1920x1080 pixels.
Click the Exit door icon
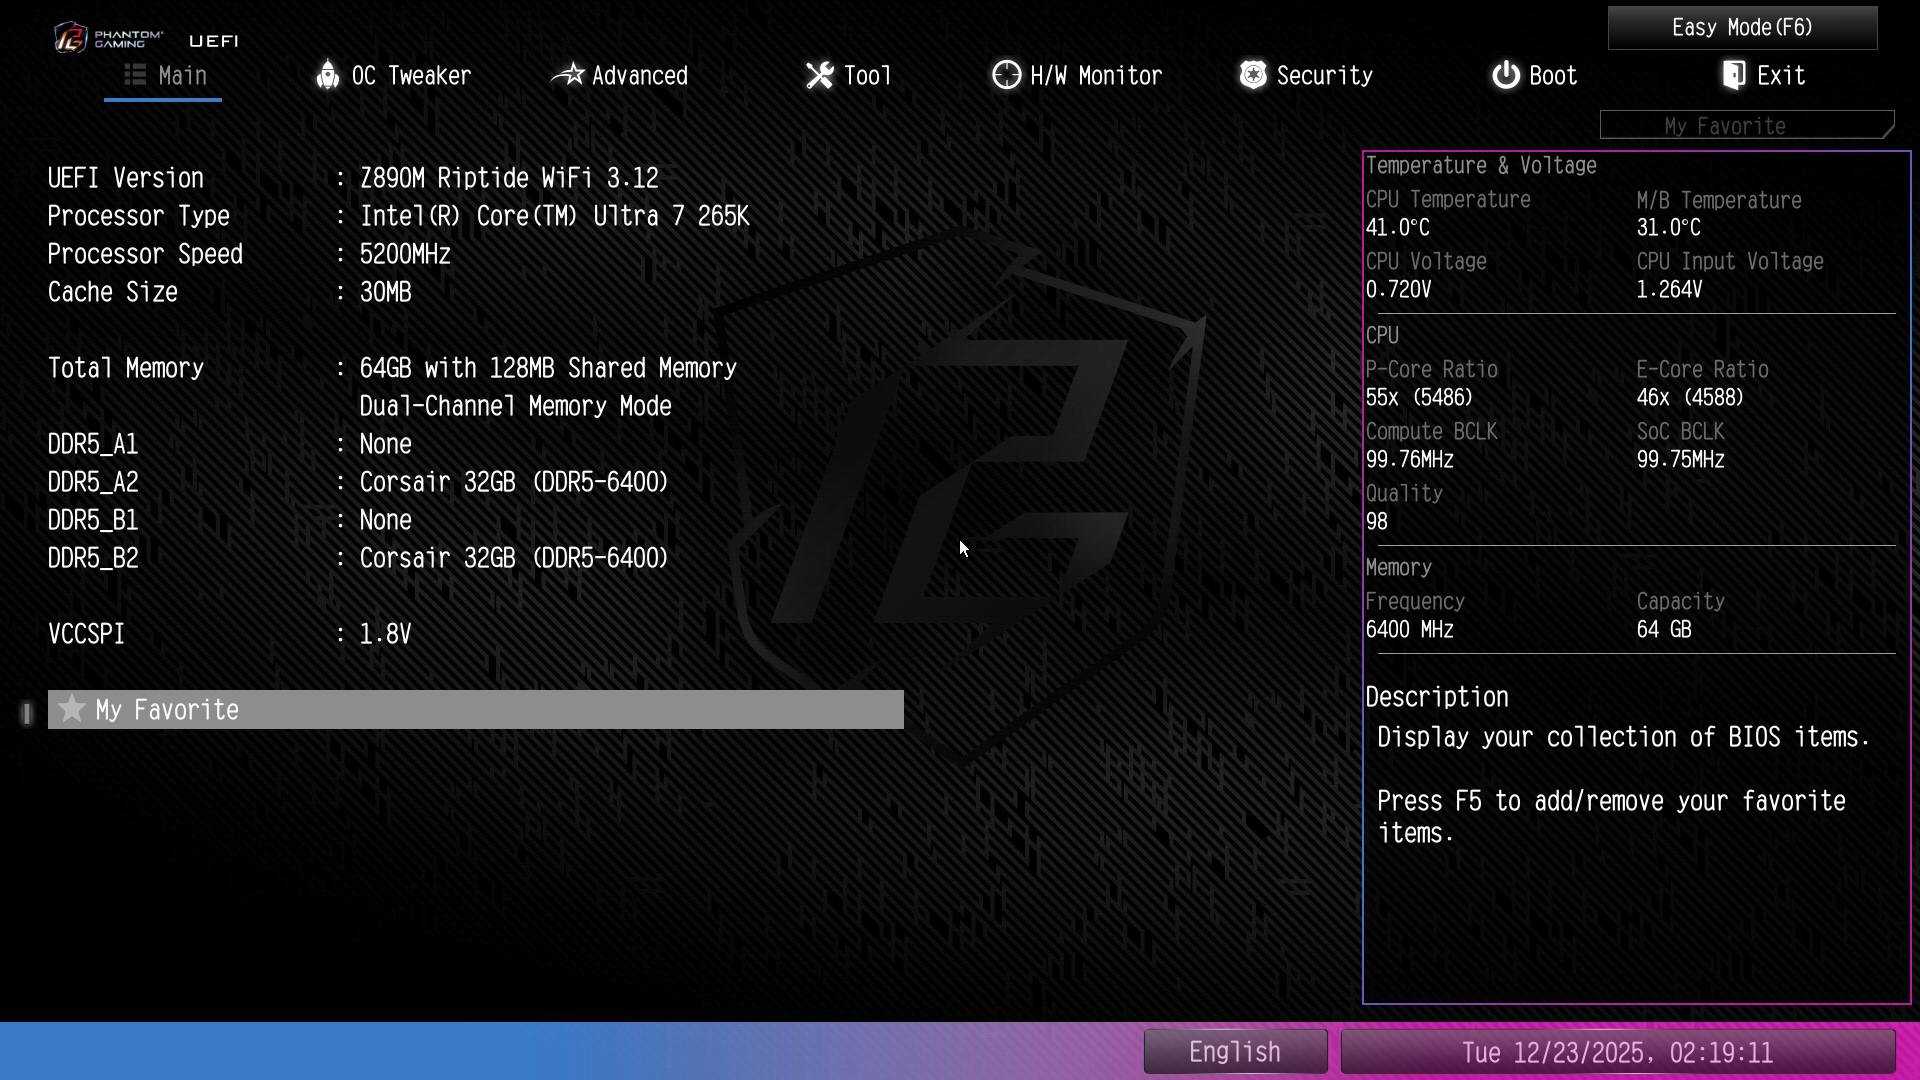coord(1734,75)
